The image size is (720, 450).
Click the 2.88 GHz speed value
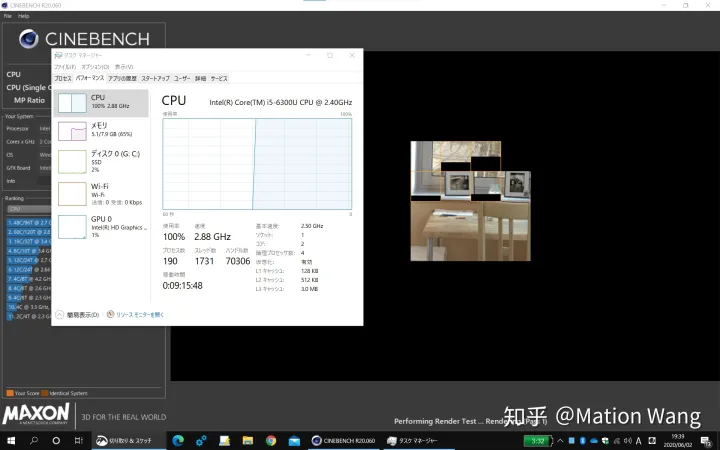(x=212, y=237)
